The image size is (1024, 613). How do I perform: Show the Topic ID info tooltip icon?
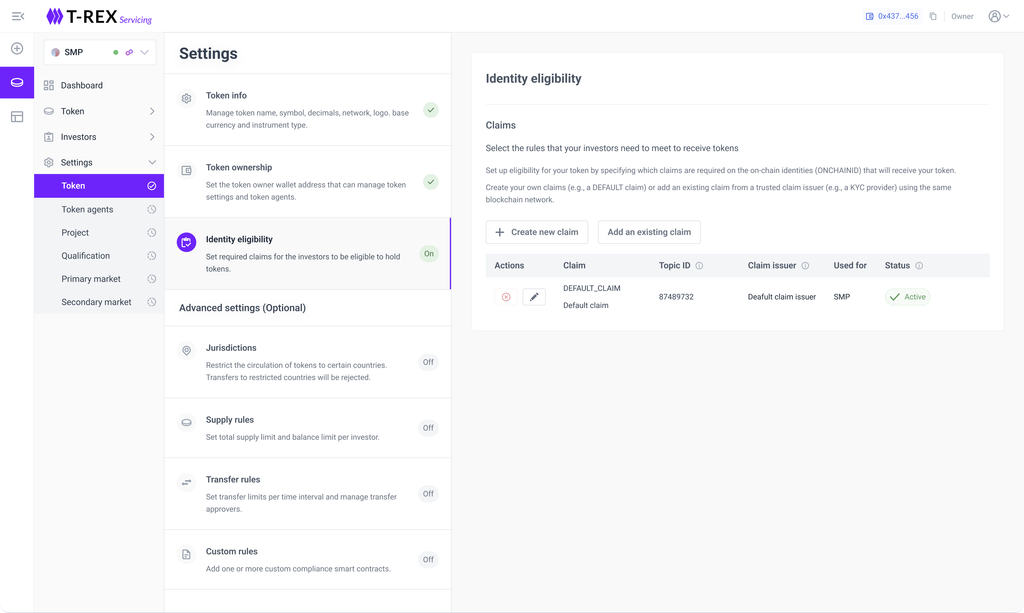pyautogui.click(x=699, y=266)
